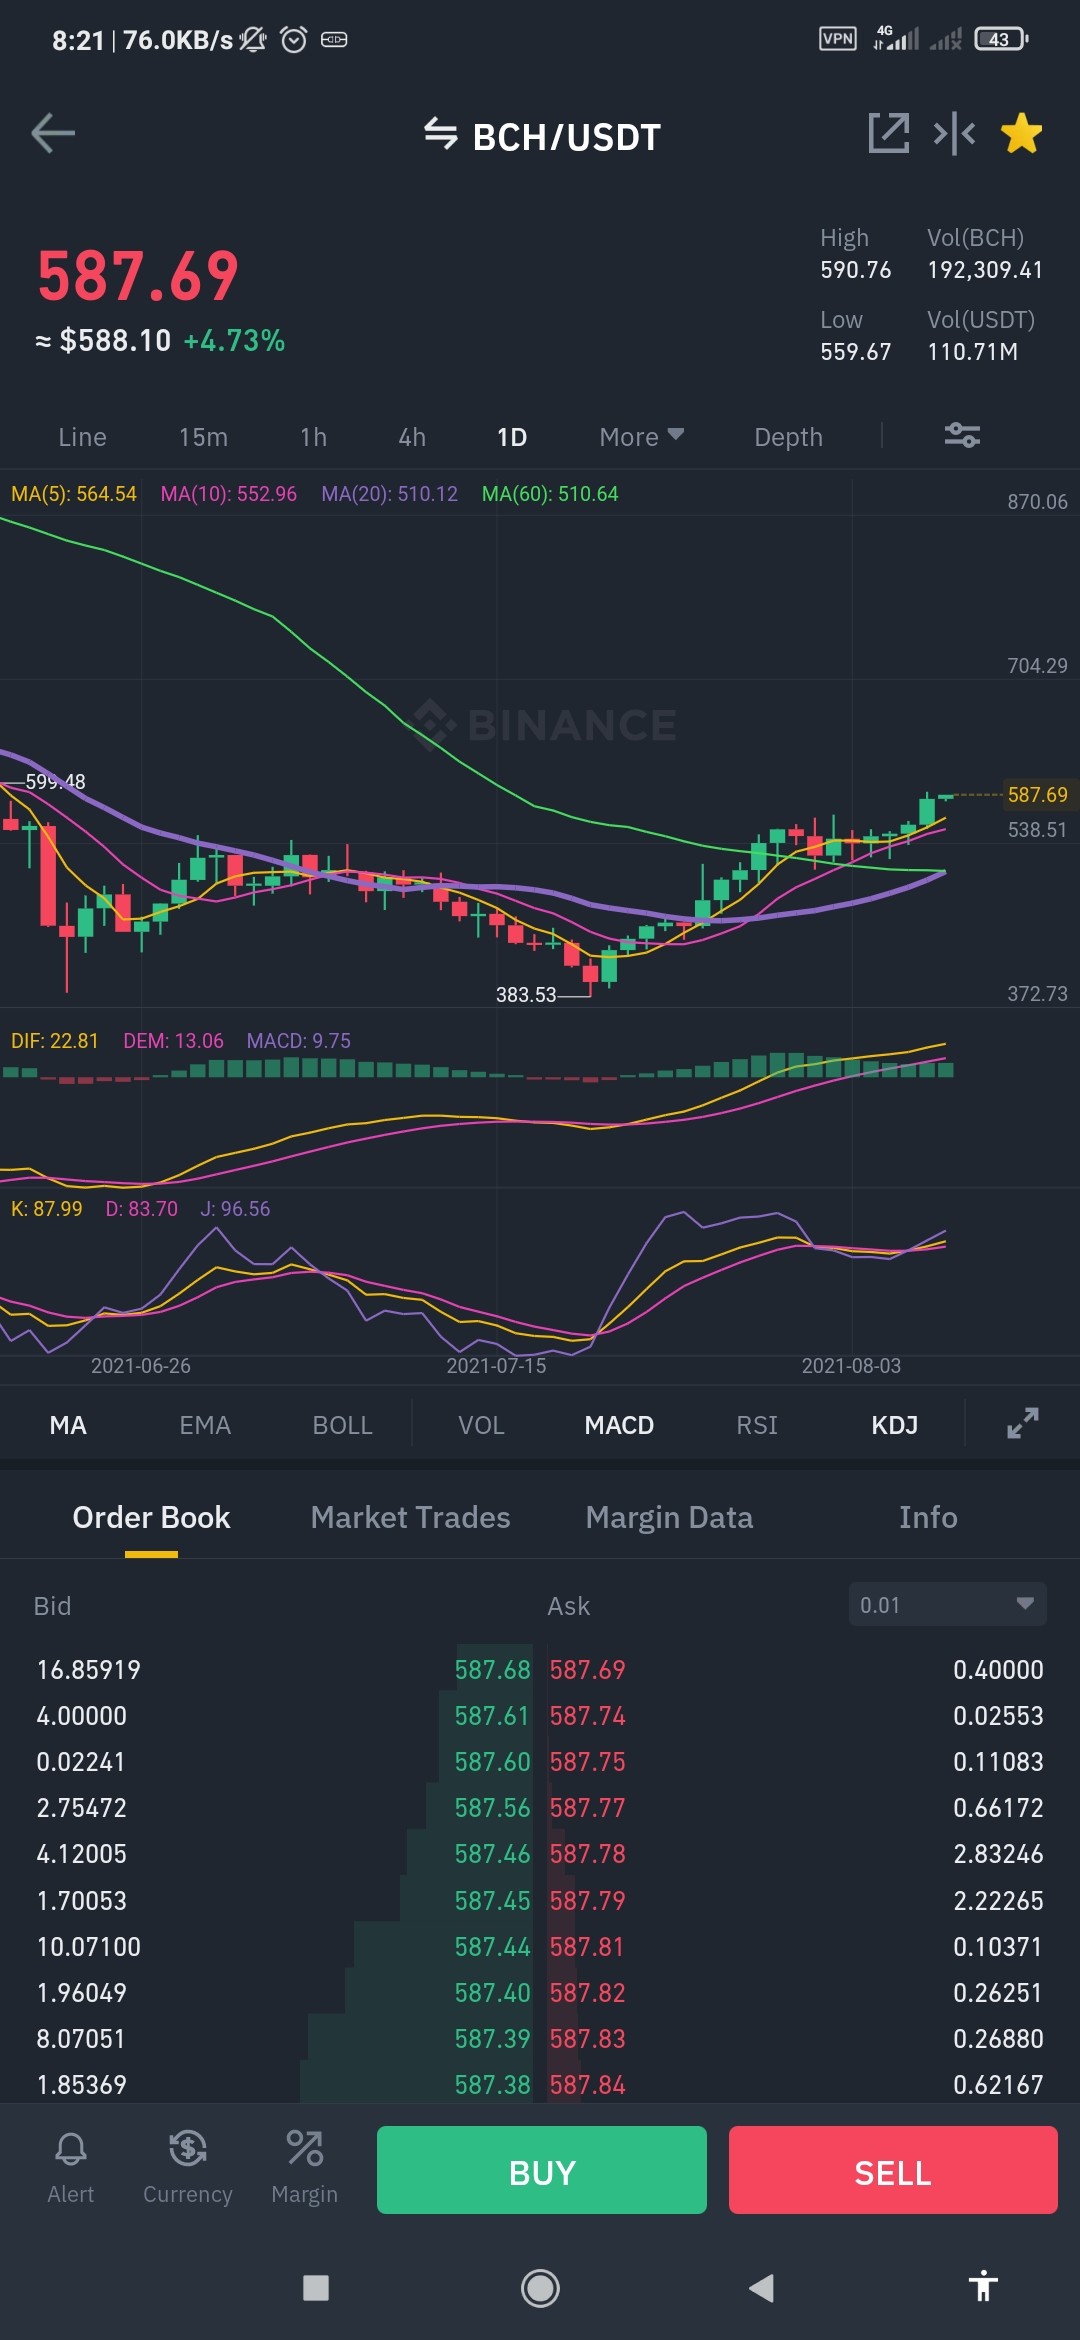Open the share/export chart icon
This screenshot has width=1080, height=2340.
(888, 133)
